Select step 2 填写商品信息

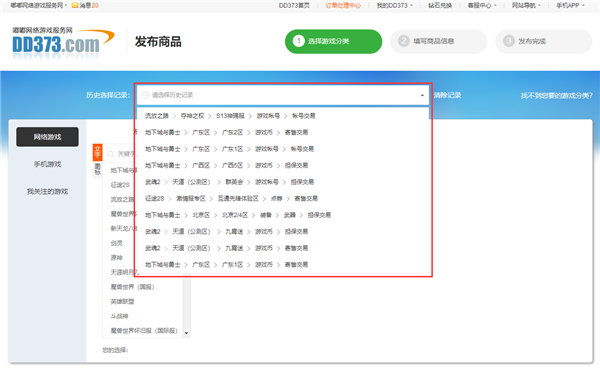(x=439, y=41)
